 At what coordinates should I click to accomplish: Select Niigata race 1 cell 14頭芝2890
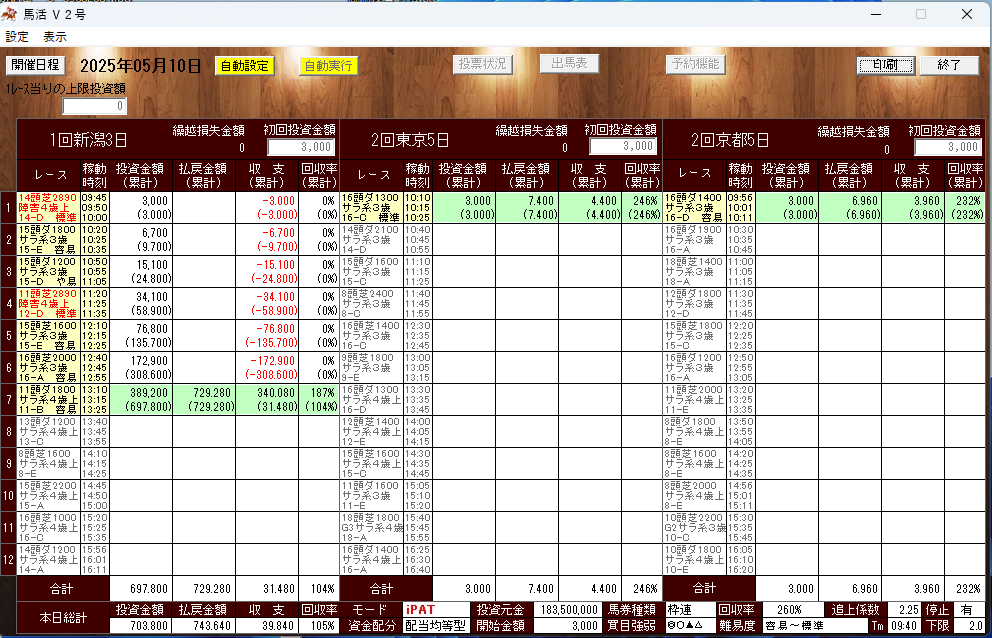(48, 207)
